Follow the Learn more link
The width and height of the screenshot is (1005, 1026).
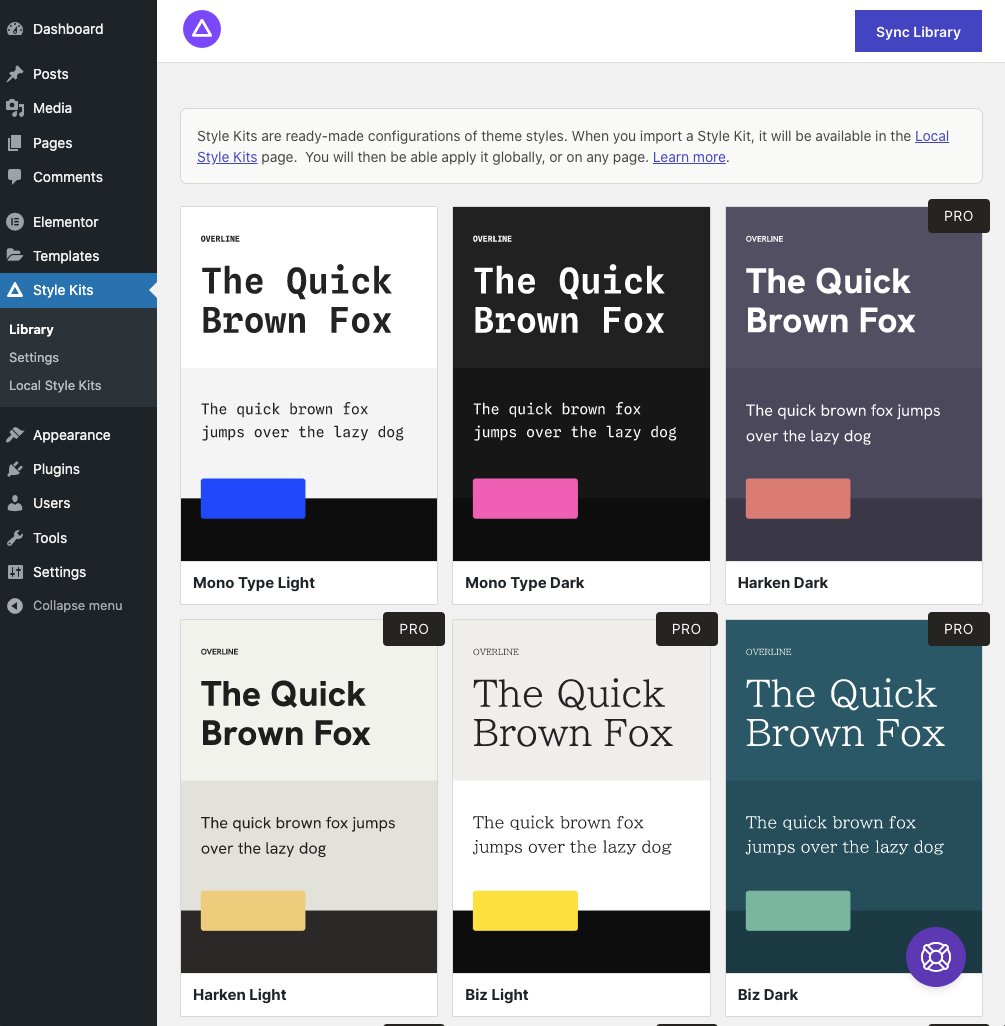(x=688, y=157)
